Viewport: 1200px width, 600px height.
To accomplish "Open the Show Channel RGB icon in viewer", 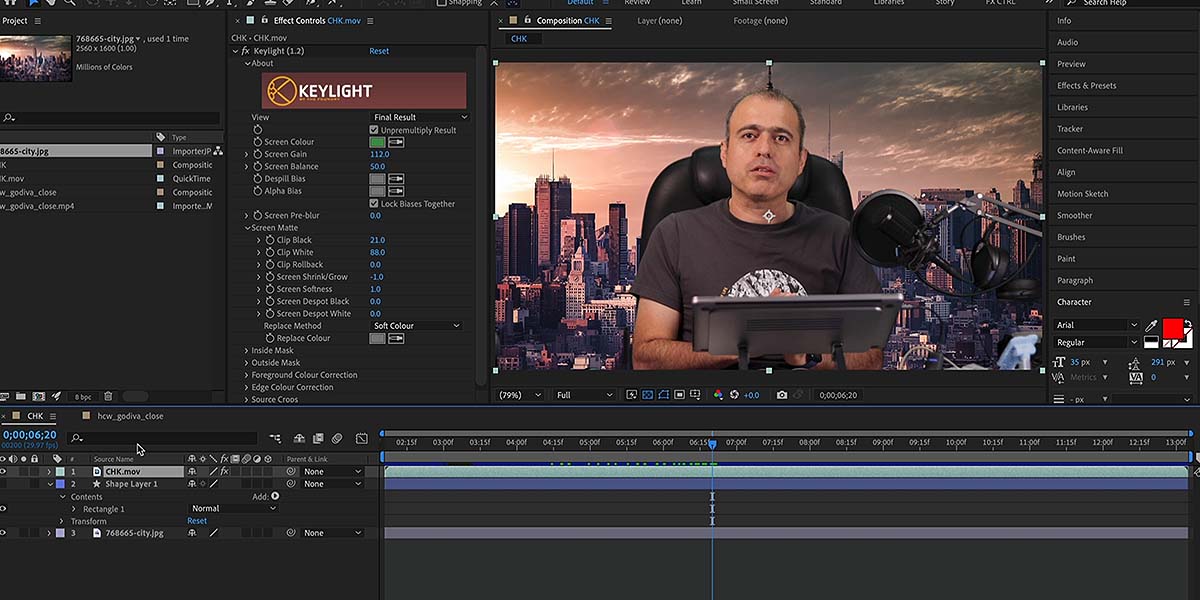I will [x=718, y=395].
